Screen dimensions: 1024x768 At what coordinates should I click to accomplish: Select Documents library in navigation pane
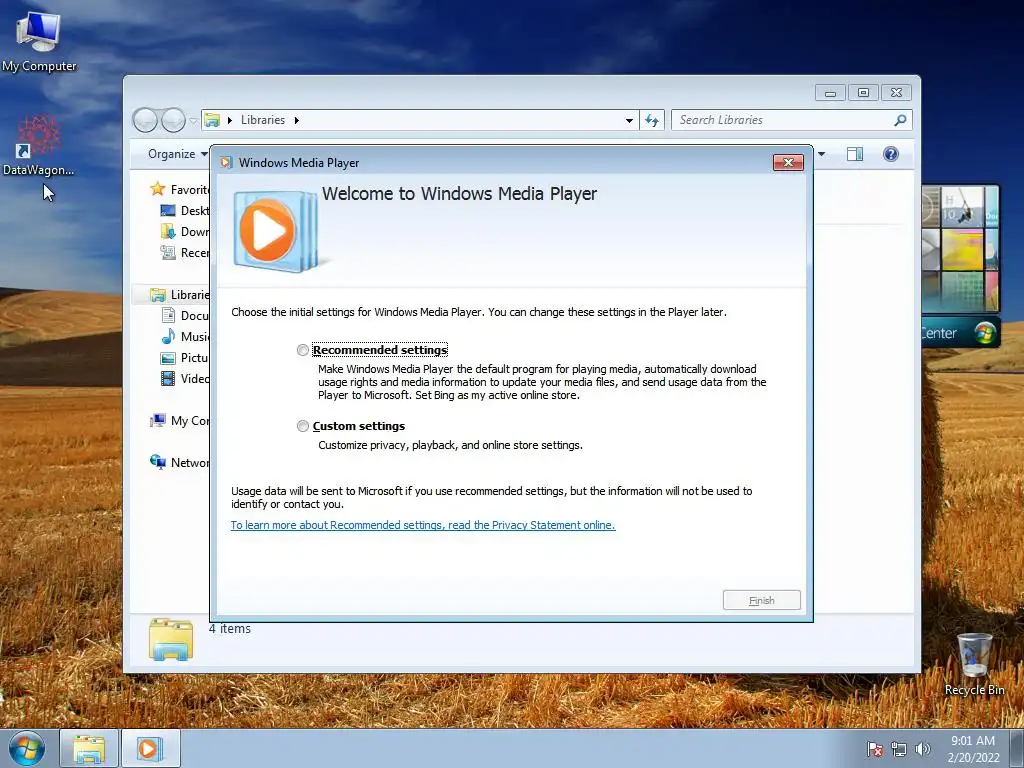(185, 315)
